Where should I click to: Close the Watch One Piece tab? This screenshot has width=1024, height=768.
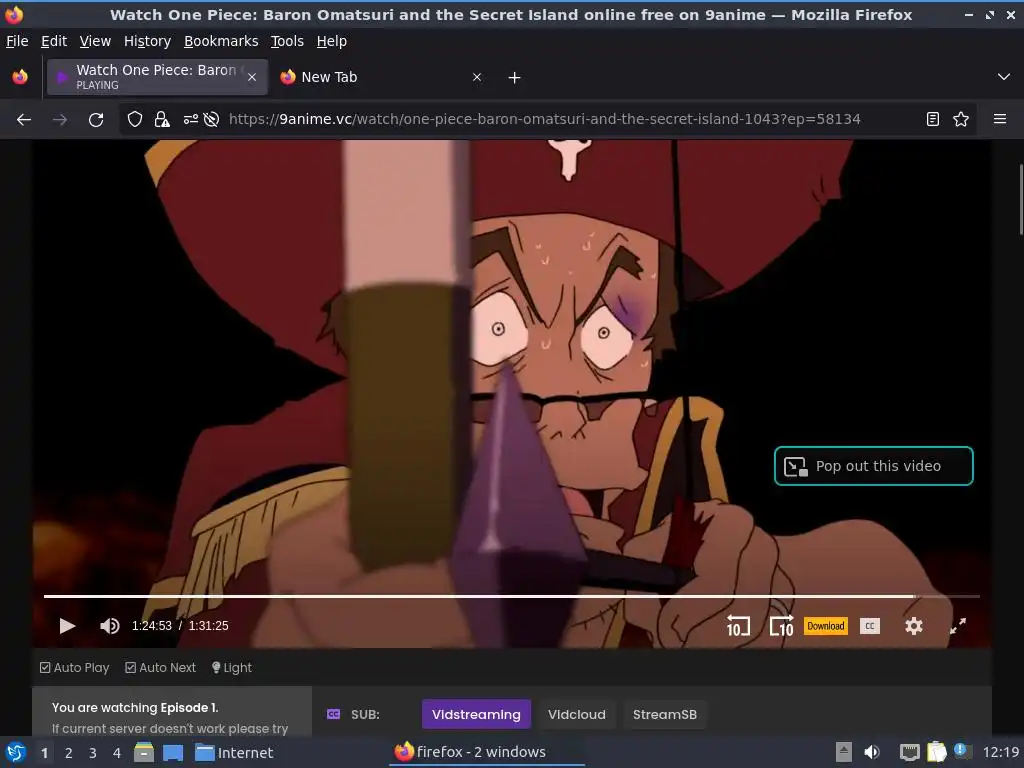252,77
